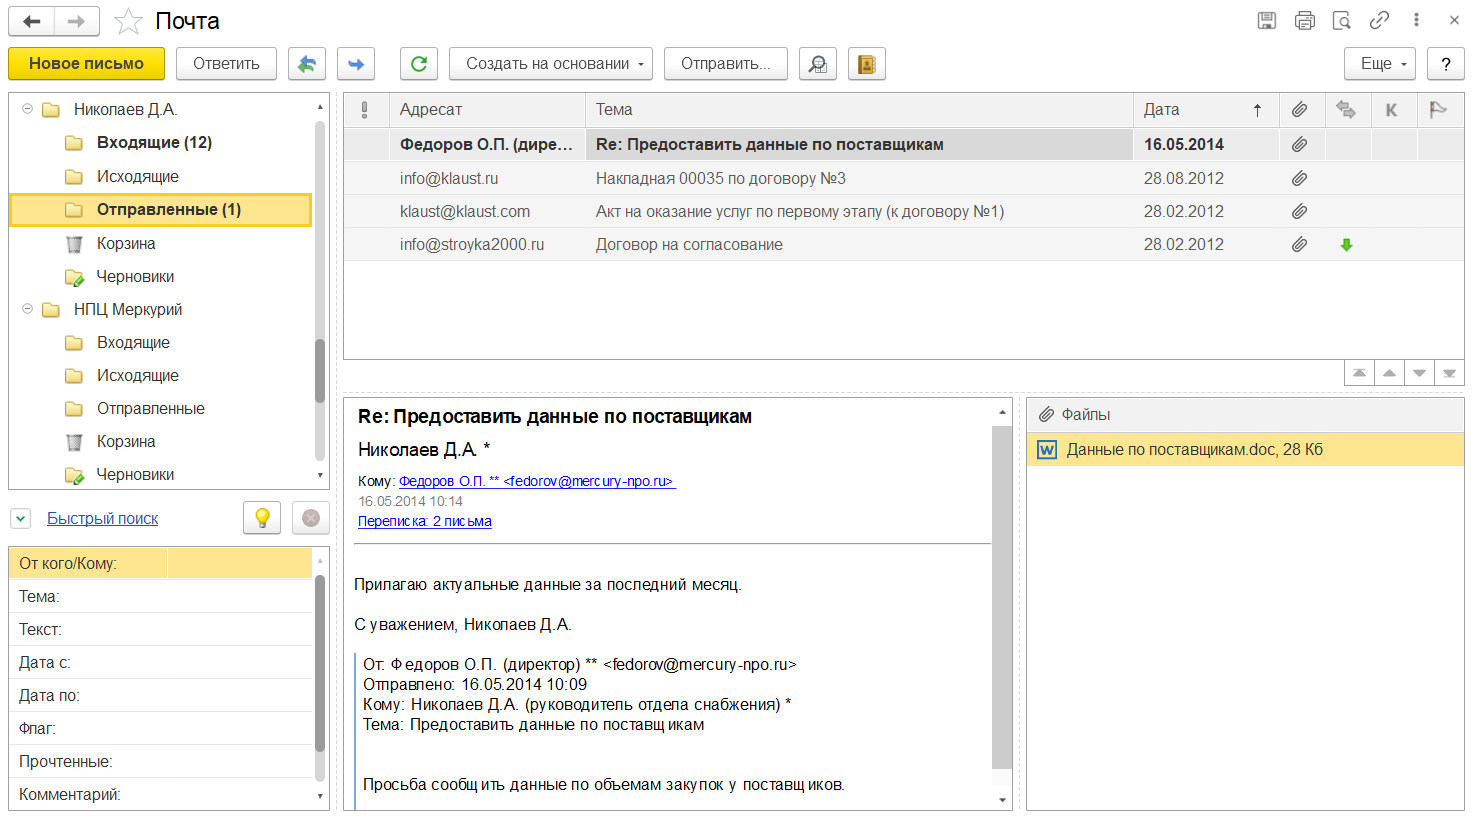Collapse the НПЦ Меркурий mailbox tree
The height and width of the screenshot is (820, 1478).
(27, 309)
